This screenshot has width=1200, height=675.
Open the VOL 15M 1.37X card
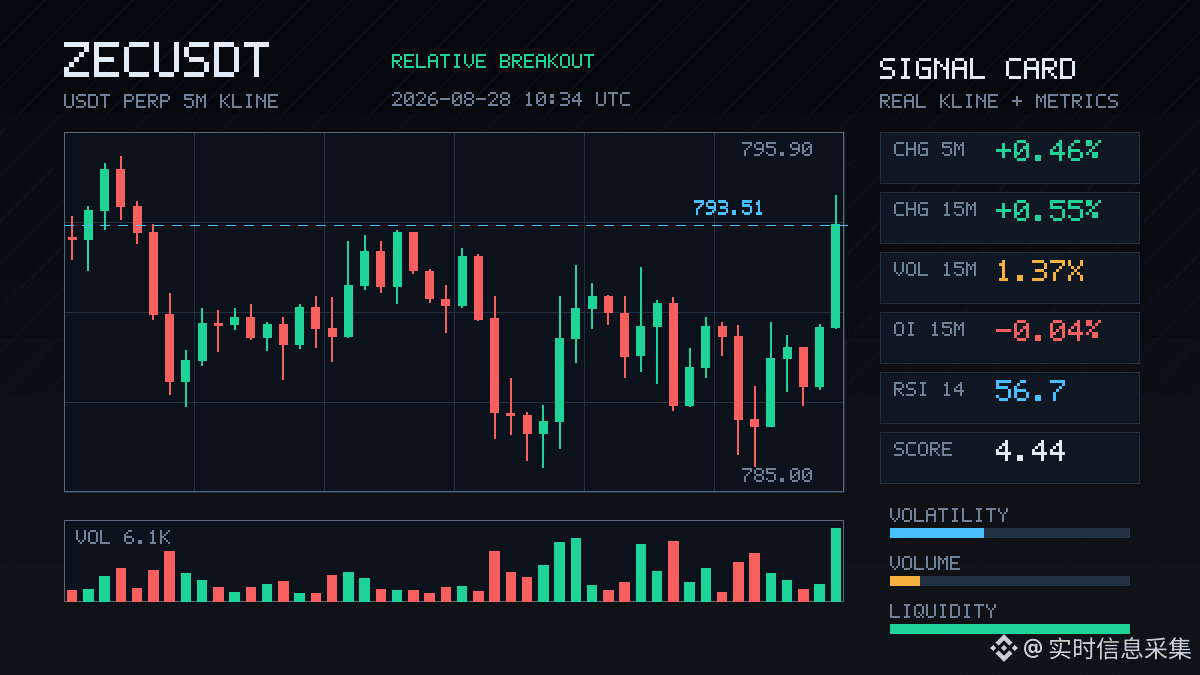[x=1009, y=278]
